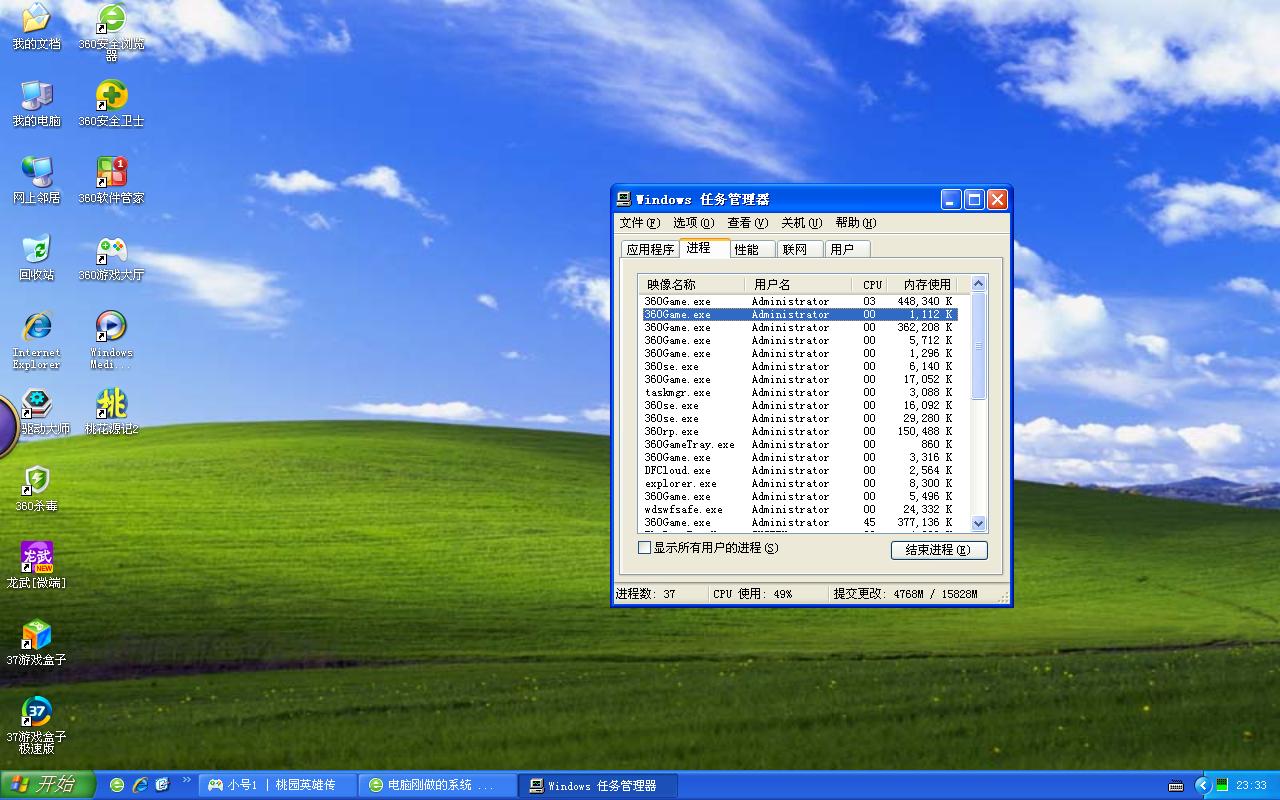Open the 龙武[微端] game shortcut
Viewport: 1280px width, 800px height.
click(x=36, y=566)
